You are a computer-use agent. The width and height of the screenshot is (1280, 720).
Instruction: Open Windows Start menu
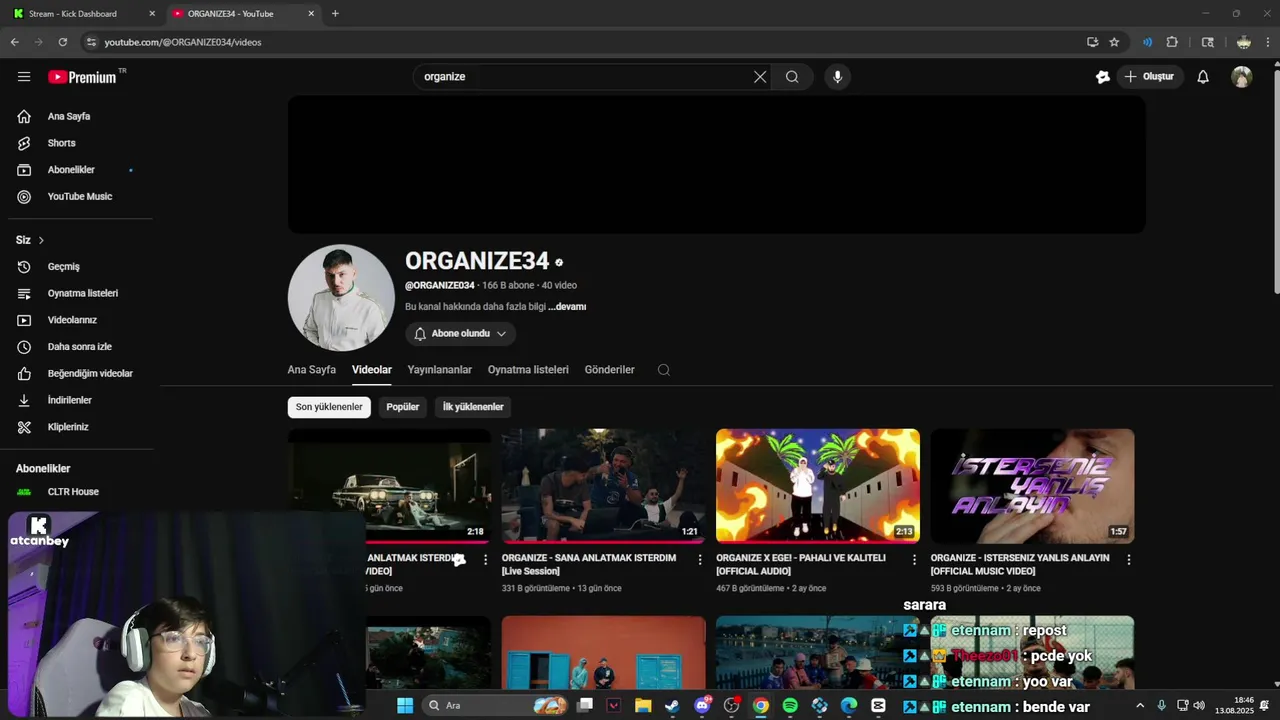click(x=405, y=705)
